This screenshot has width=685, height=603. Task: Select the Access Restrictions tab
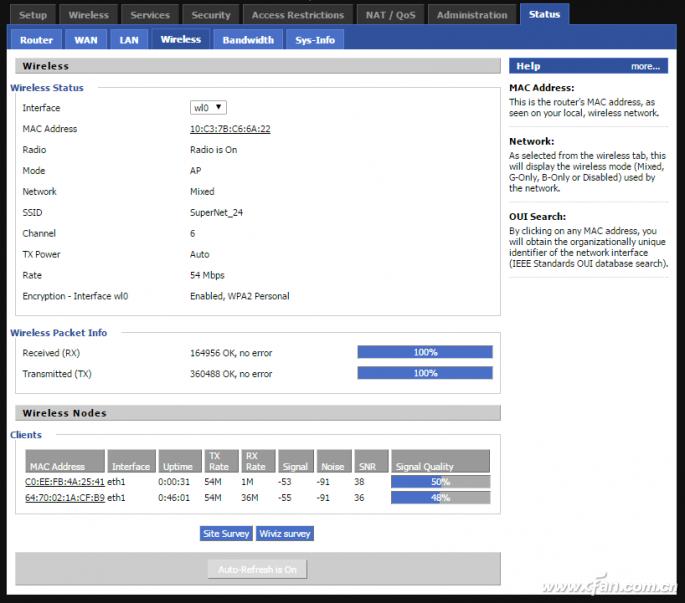(x=298, y=15)
